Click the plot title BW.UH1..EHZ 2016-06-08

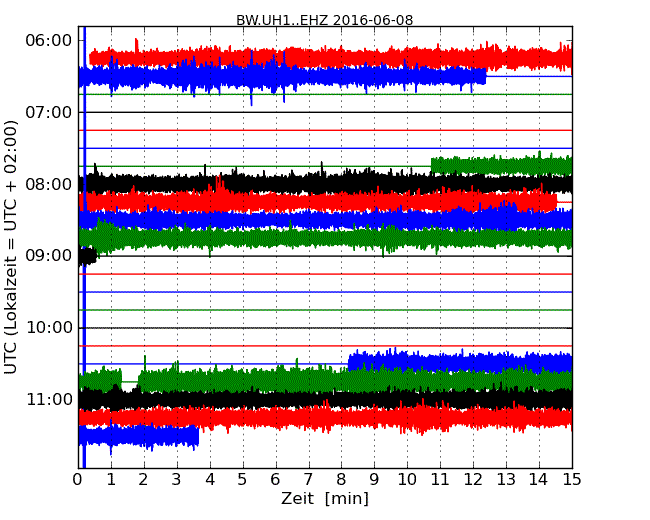coord(324,20)
